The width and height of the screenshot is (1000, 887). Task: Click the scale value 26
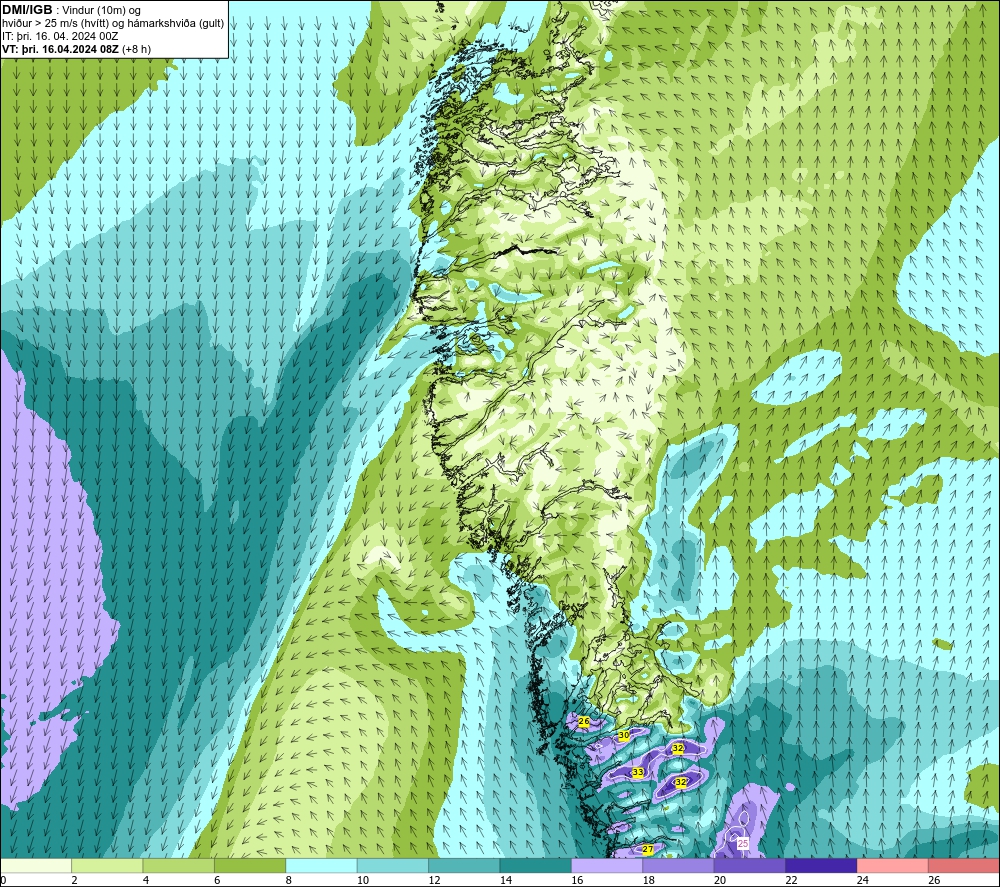click(934, 880)
